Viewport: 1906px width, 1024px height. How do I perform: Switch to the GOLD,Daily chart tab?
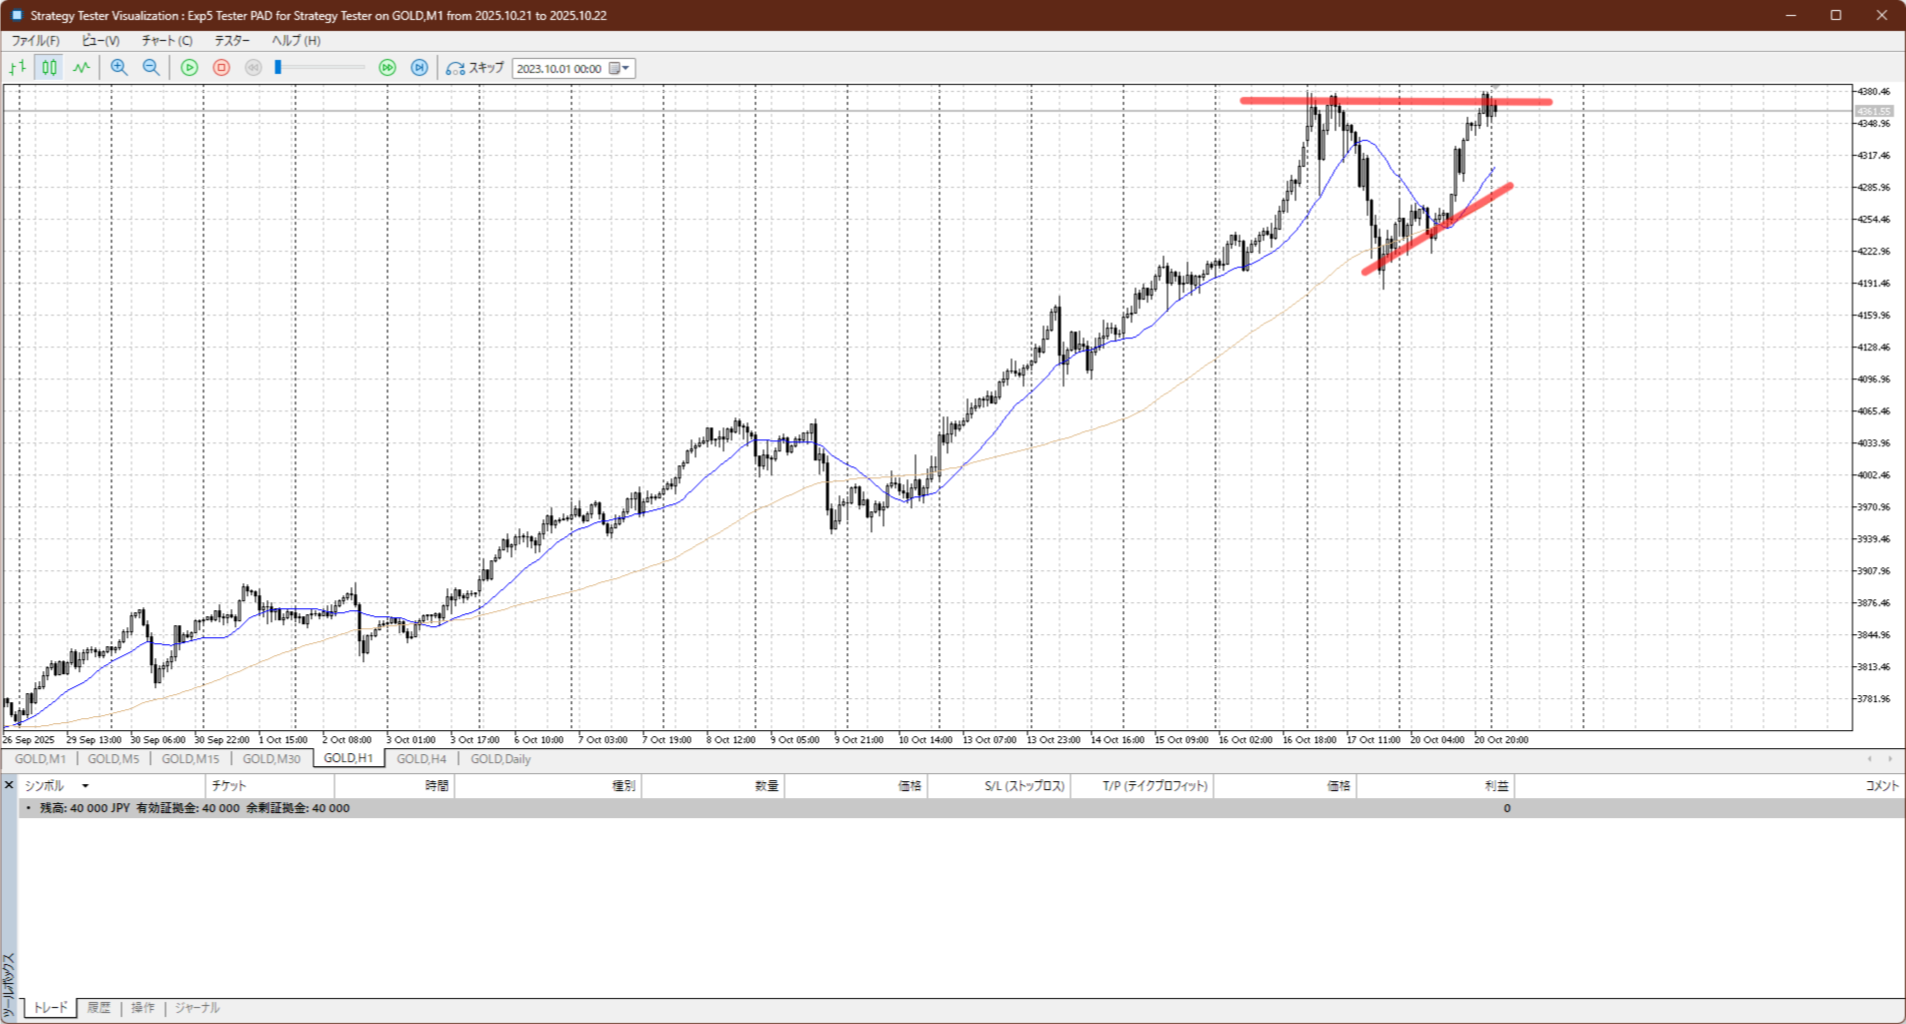pyautogui.click(x=500, y=759)
